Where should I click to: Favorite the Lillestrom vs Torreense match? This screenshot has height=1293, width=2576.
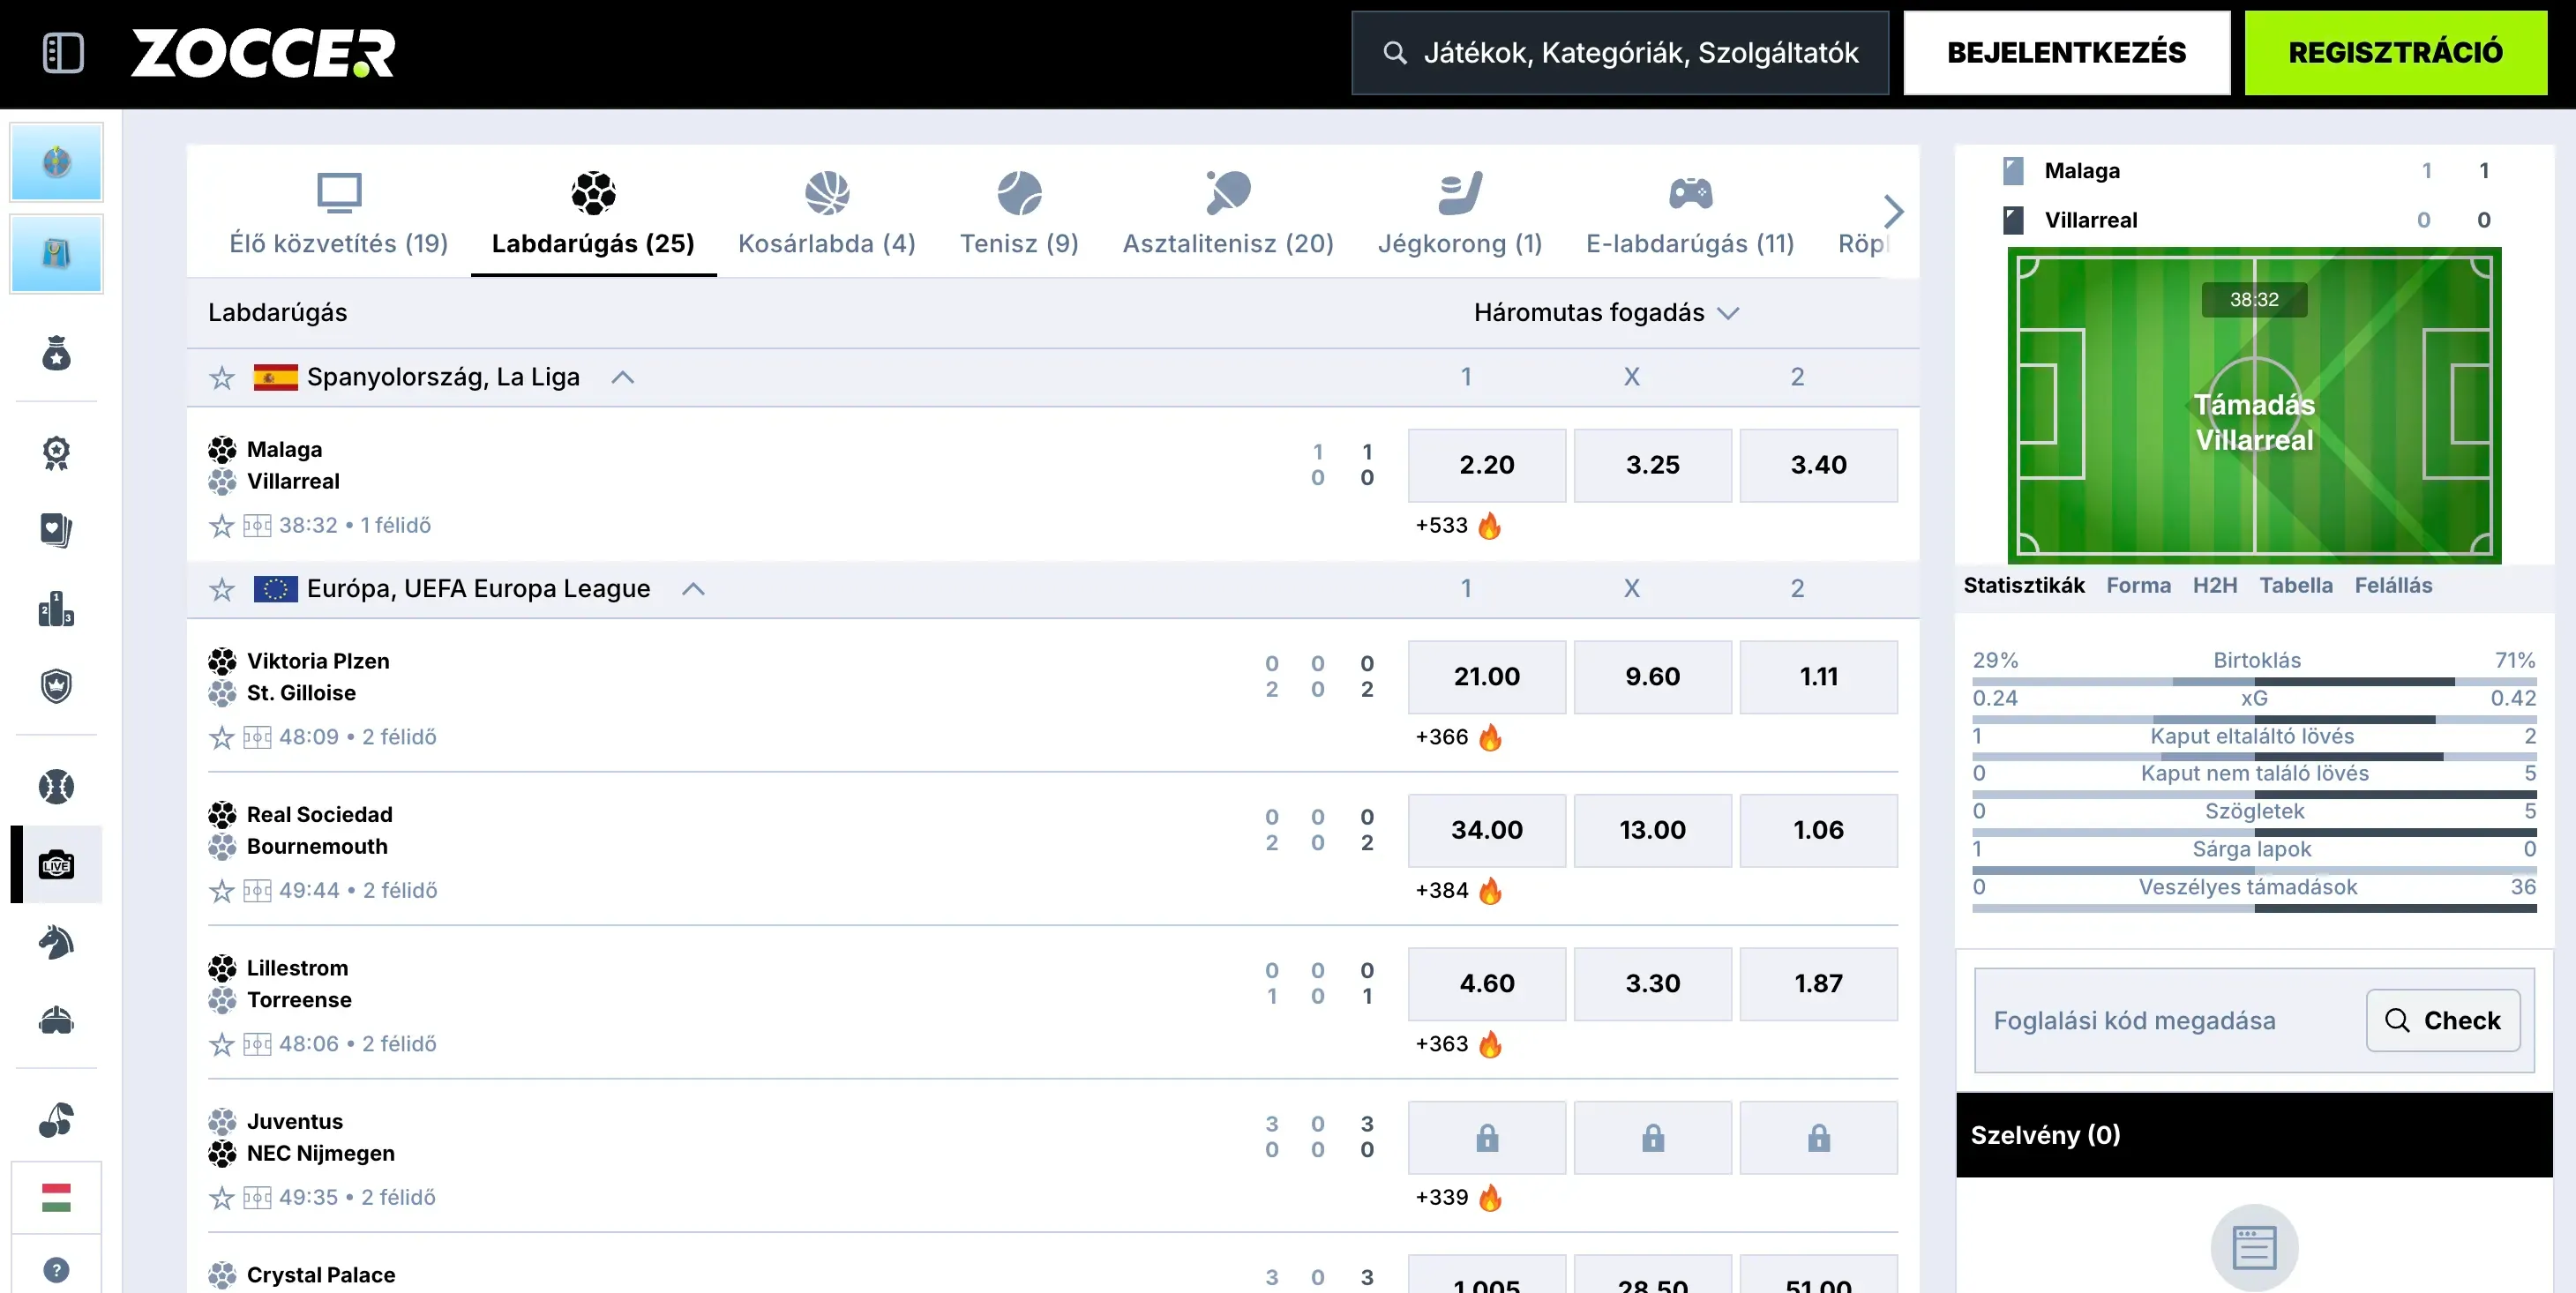click(x=222, y=1045)
